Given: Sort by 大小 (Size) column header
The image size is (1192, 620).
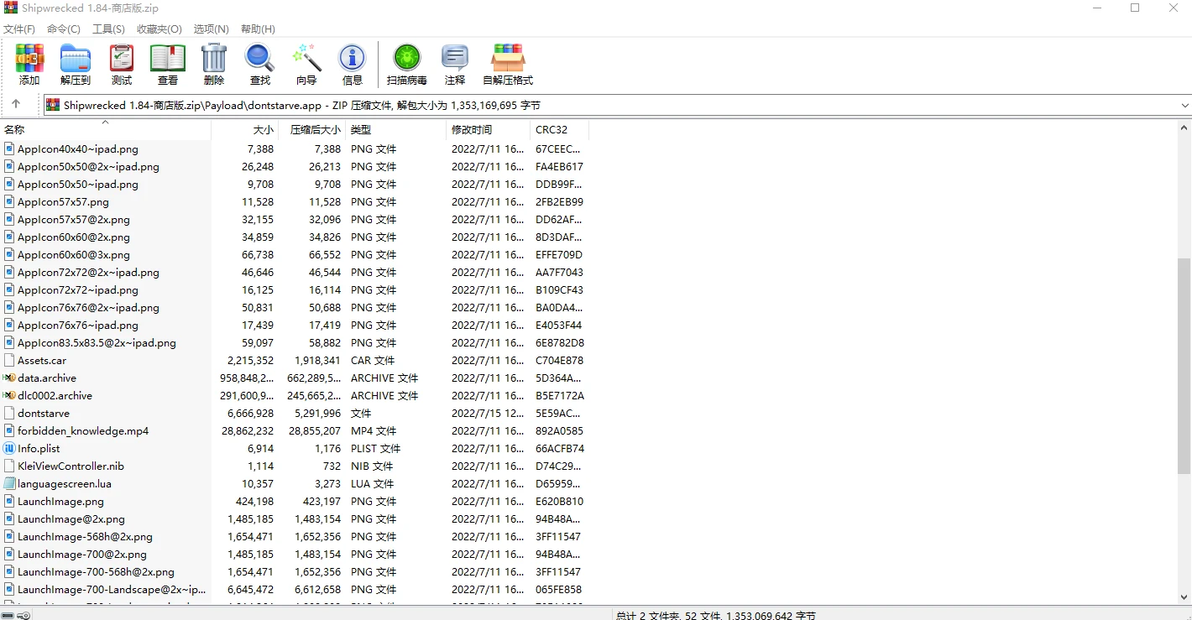Looking at the screenshot, I should click(x=262, y=130).
